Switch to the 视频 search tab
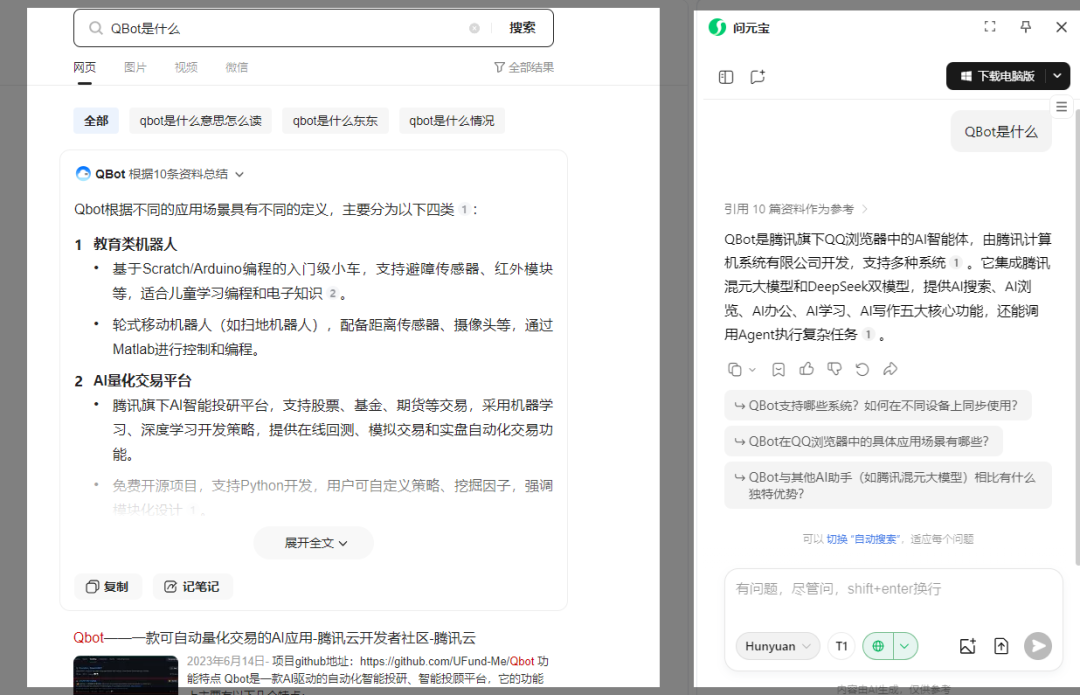This screenshot has width=1080, height=695. click(x=186, y=67)
